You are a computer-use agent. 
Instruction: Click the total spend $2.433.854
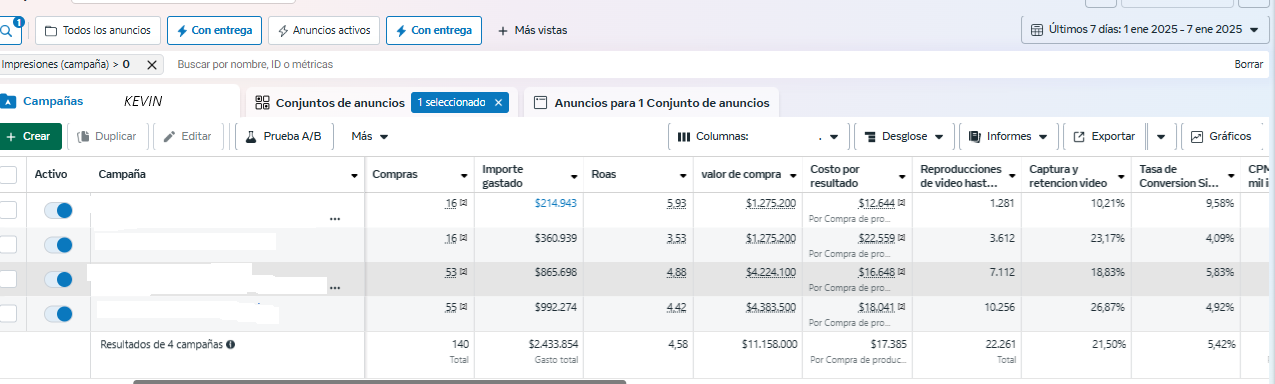click(553, 343)
